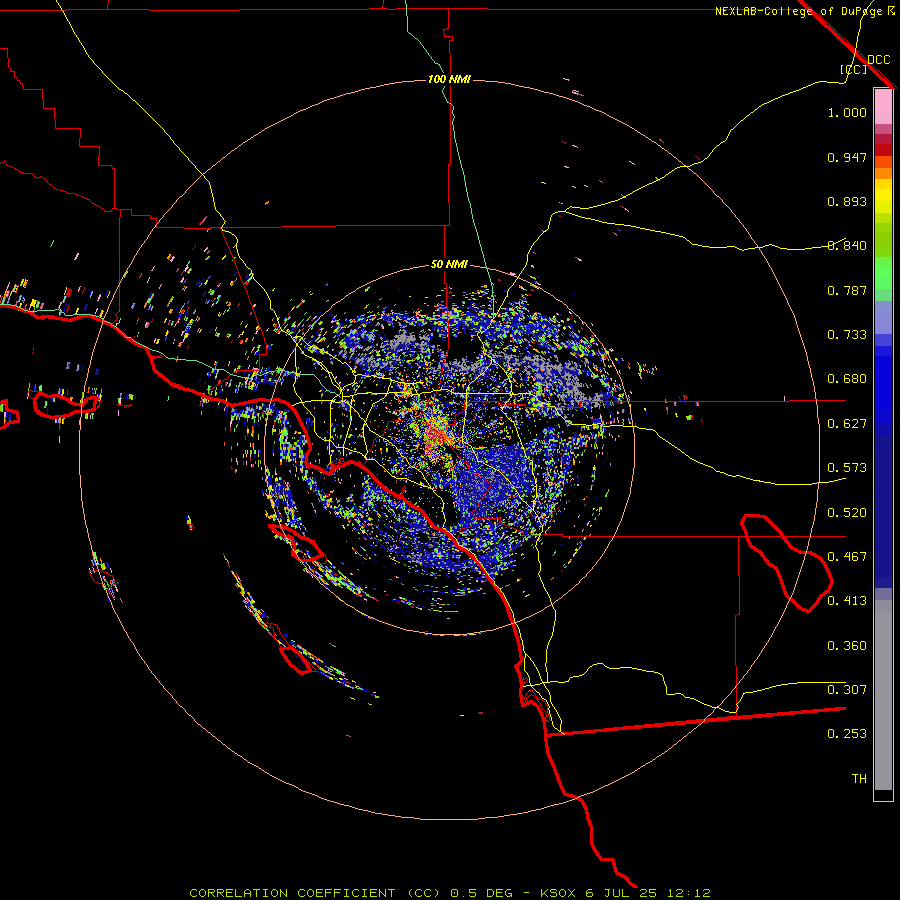Select the 0.253 legend value
The image size is (900, 900).
[847, 734]
